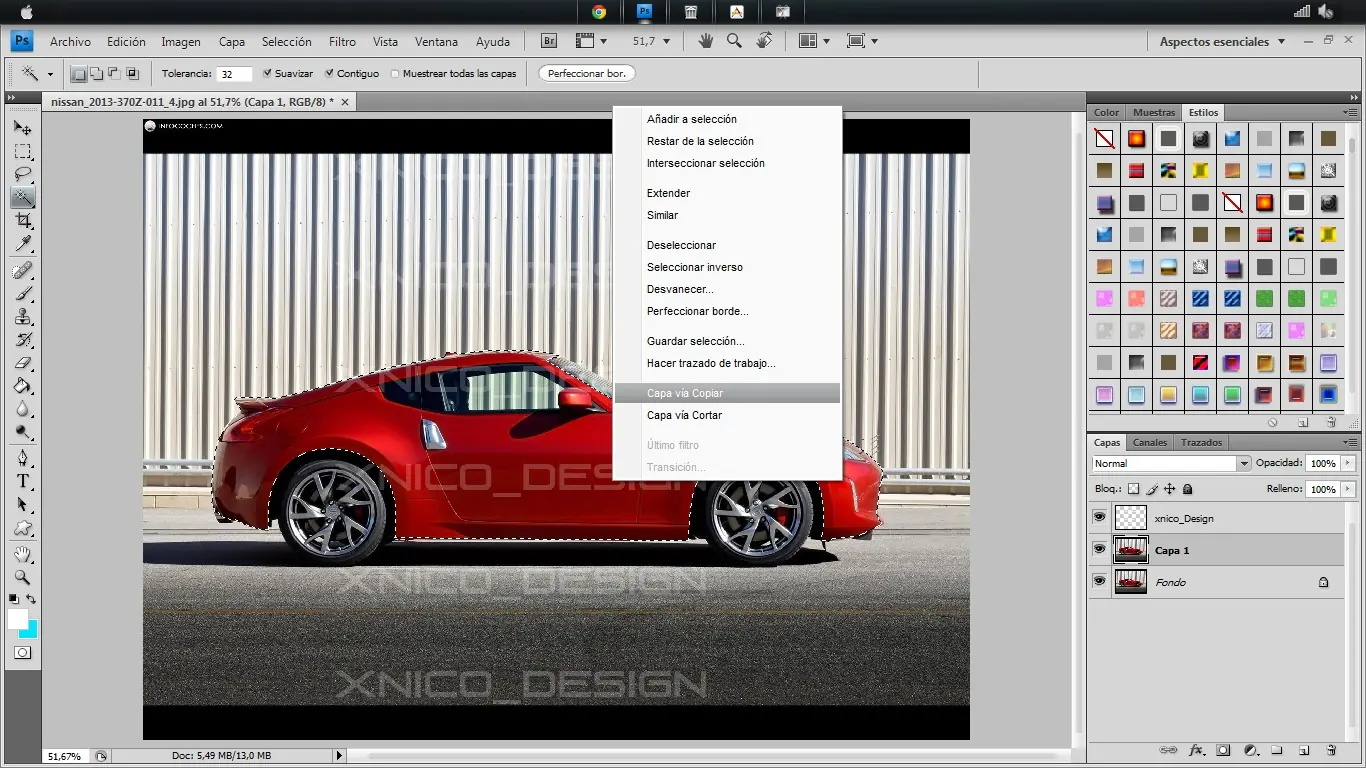Create a new layer group folder
This screenshot has width=1366, height=768.
point(1277,750)
